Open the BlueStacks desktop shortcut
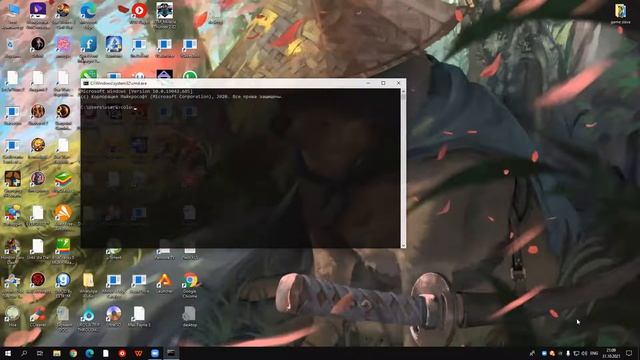 click(63, 180)
